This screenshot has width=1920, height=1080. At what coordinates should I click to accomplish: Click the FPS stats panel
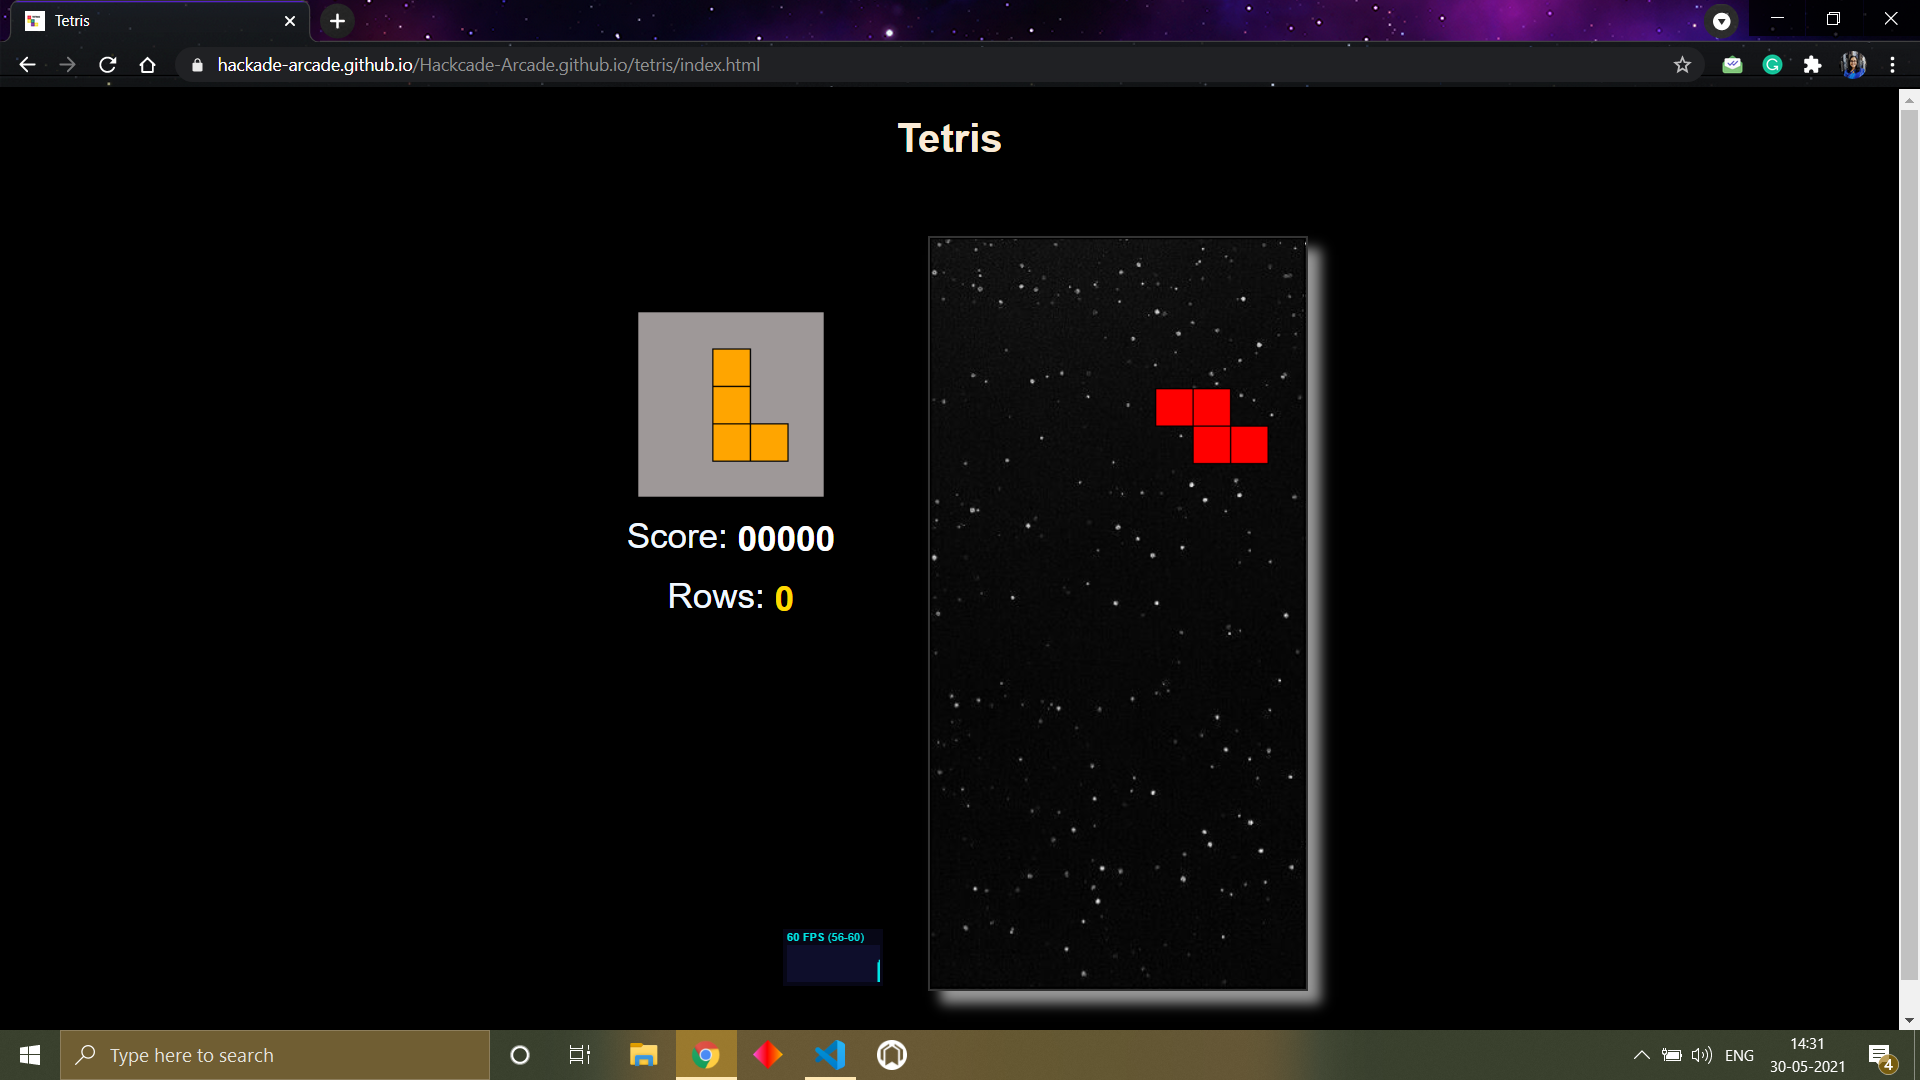pyautogui.click(x=832, y=957)
